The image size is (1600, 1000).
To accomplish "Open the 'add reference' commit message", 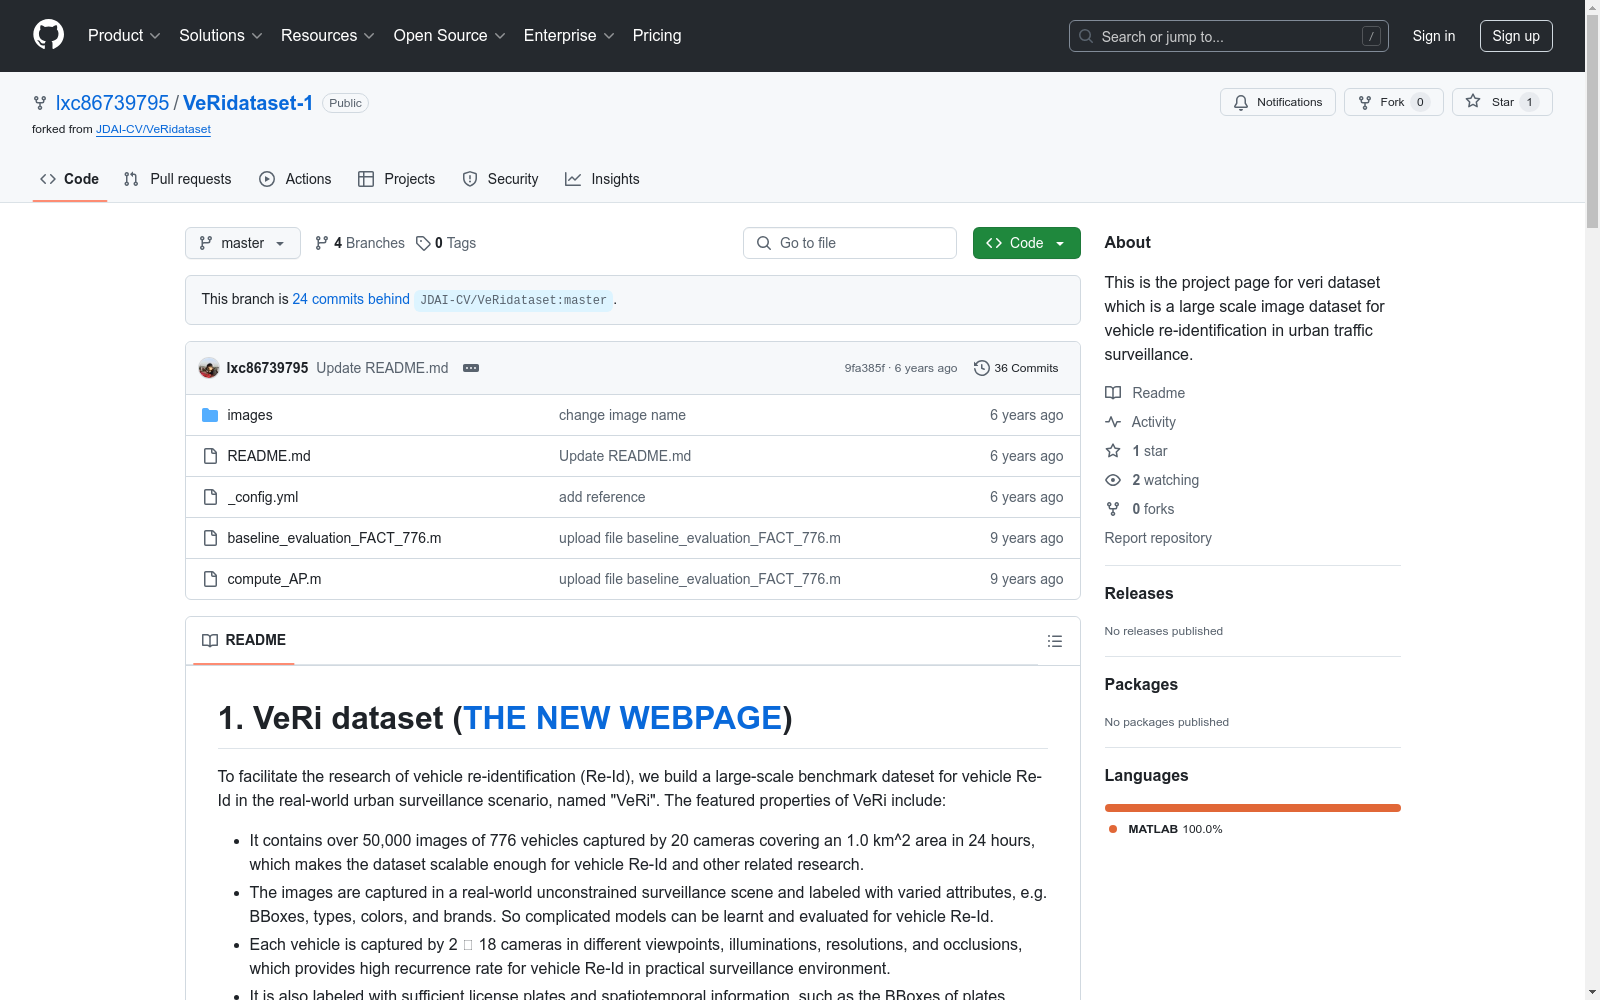I will pos(602,497).
